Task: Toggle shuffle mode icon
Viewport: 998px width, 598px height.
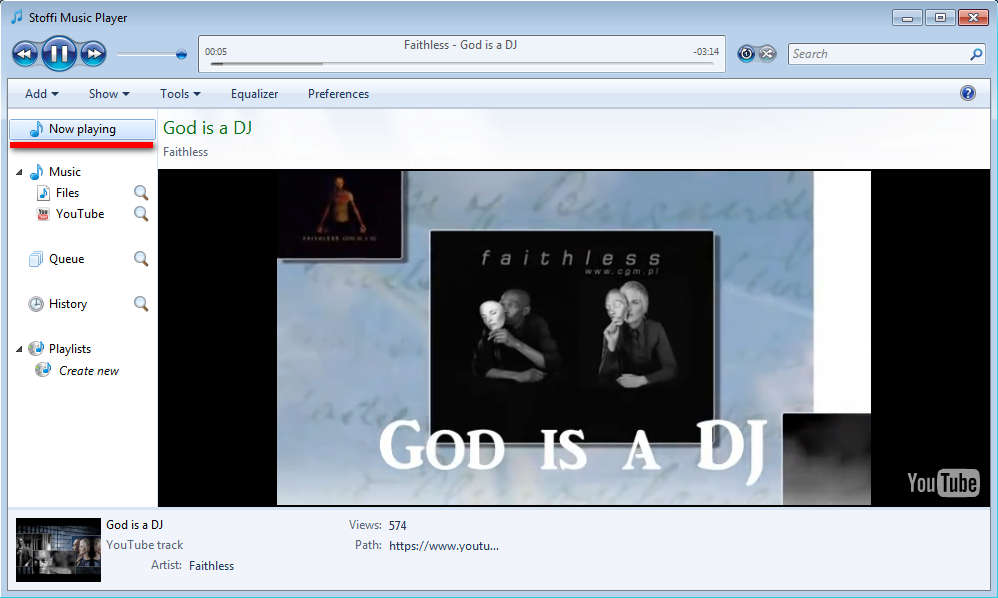Action: click(x=768, y=54)
